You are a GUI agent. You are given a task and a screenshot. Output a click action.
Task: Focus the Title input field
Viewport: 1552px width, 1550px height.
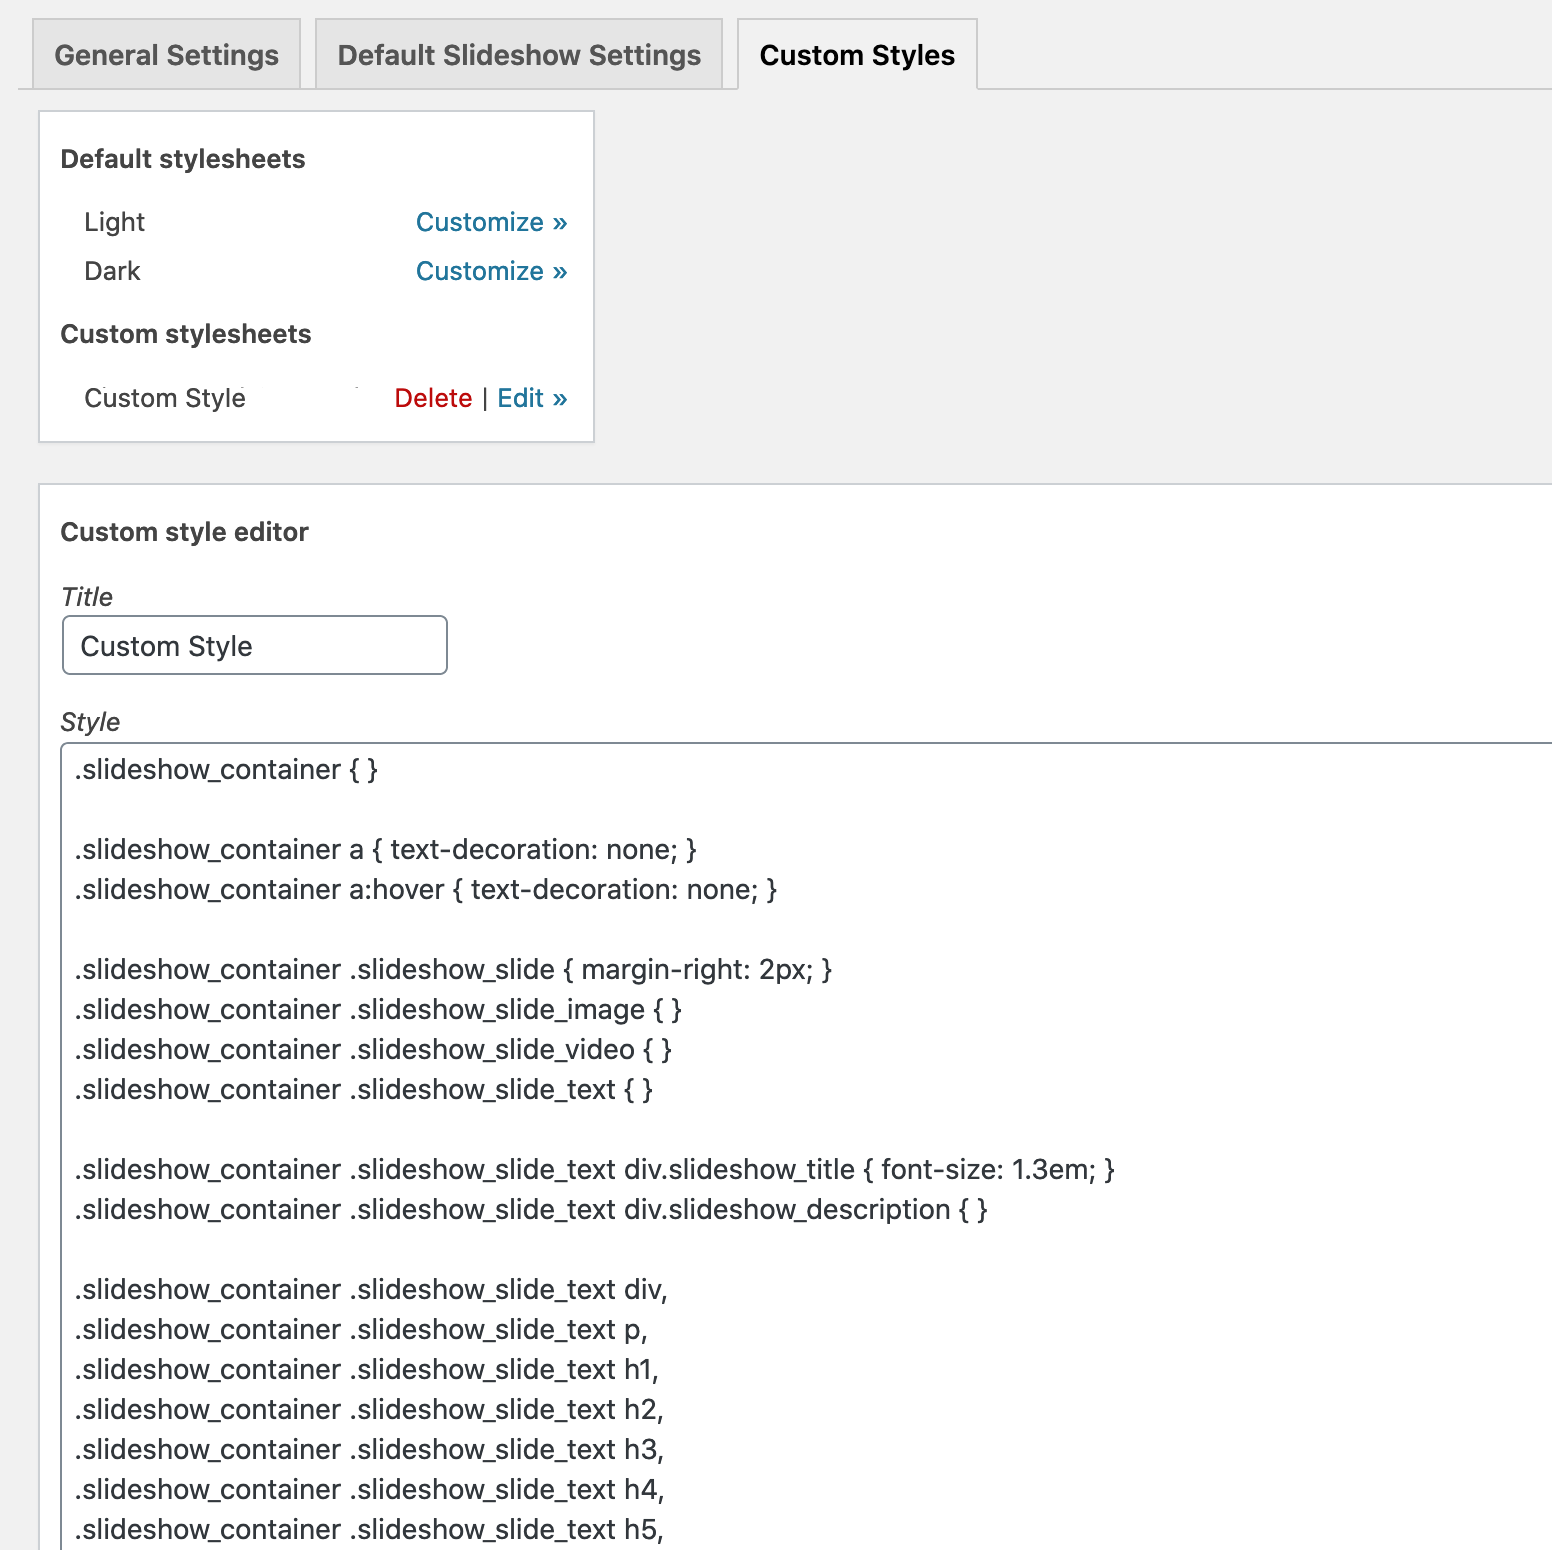point(255,645)
